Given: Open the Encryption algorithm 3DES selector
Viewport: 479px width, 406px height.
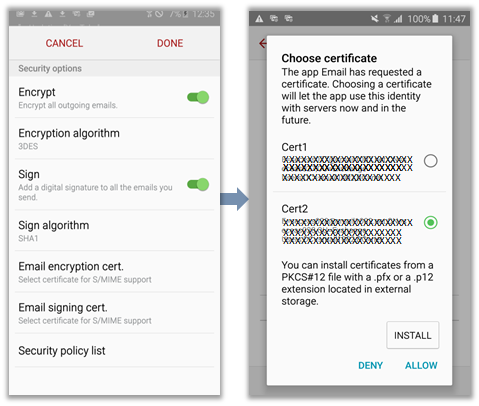Looking at the screenshot, I should point(114,138).
